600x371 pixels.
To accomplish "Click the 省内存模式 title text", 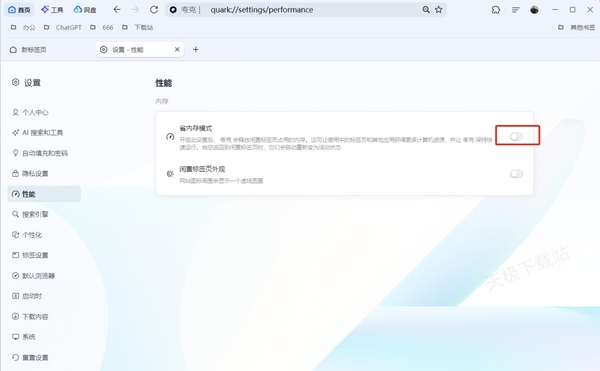I will point(196,128).
